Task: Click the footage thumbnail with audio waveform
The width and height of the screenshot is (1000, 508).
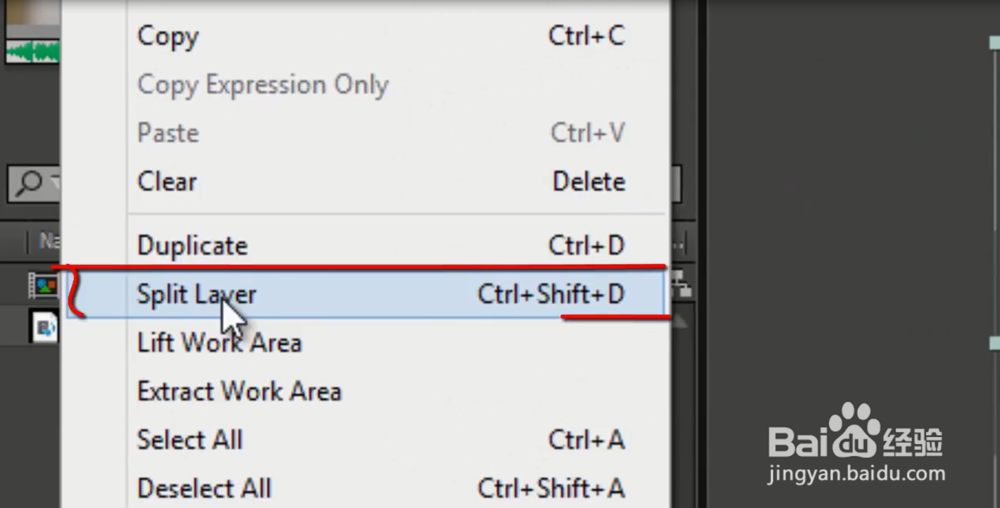Action: (x=32, y=32)
